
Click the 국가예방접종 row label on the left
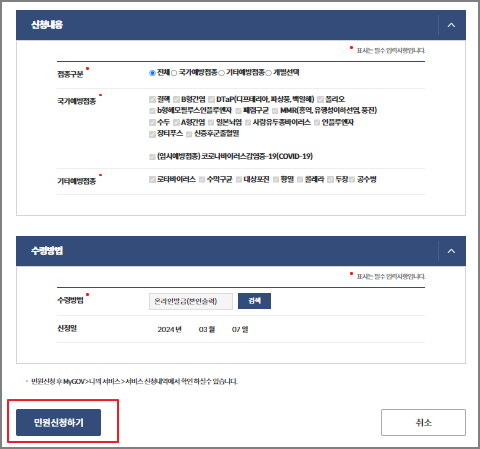click(77, 101)
